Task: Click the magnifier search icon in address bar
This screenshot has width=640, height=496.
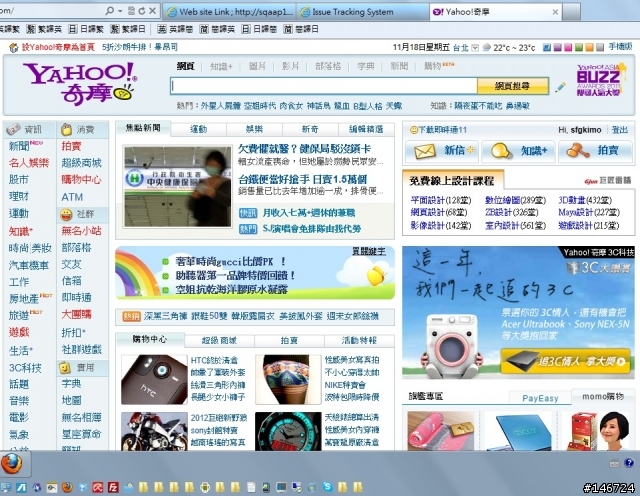Action: (110, 11)
